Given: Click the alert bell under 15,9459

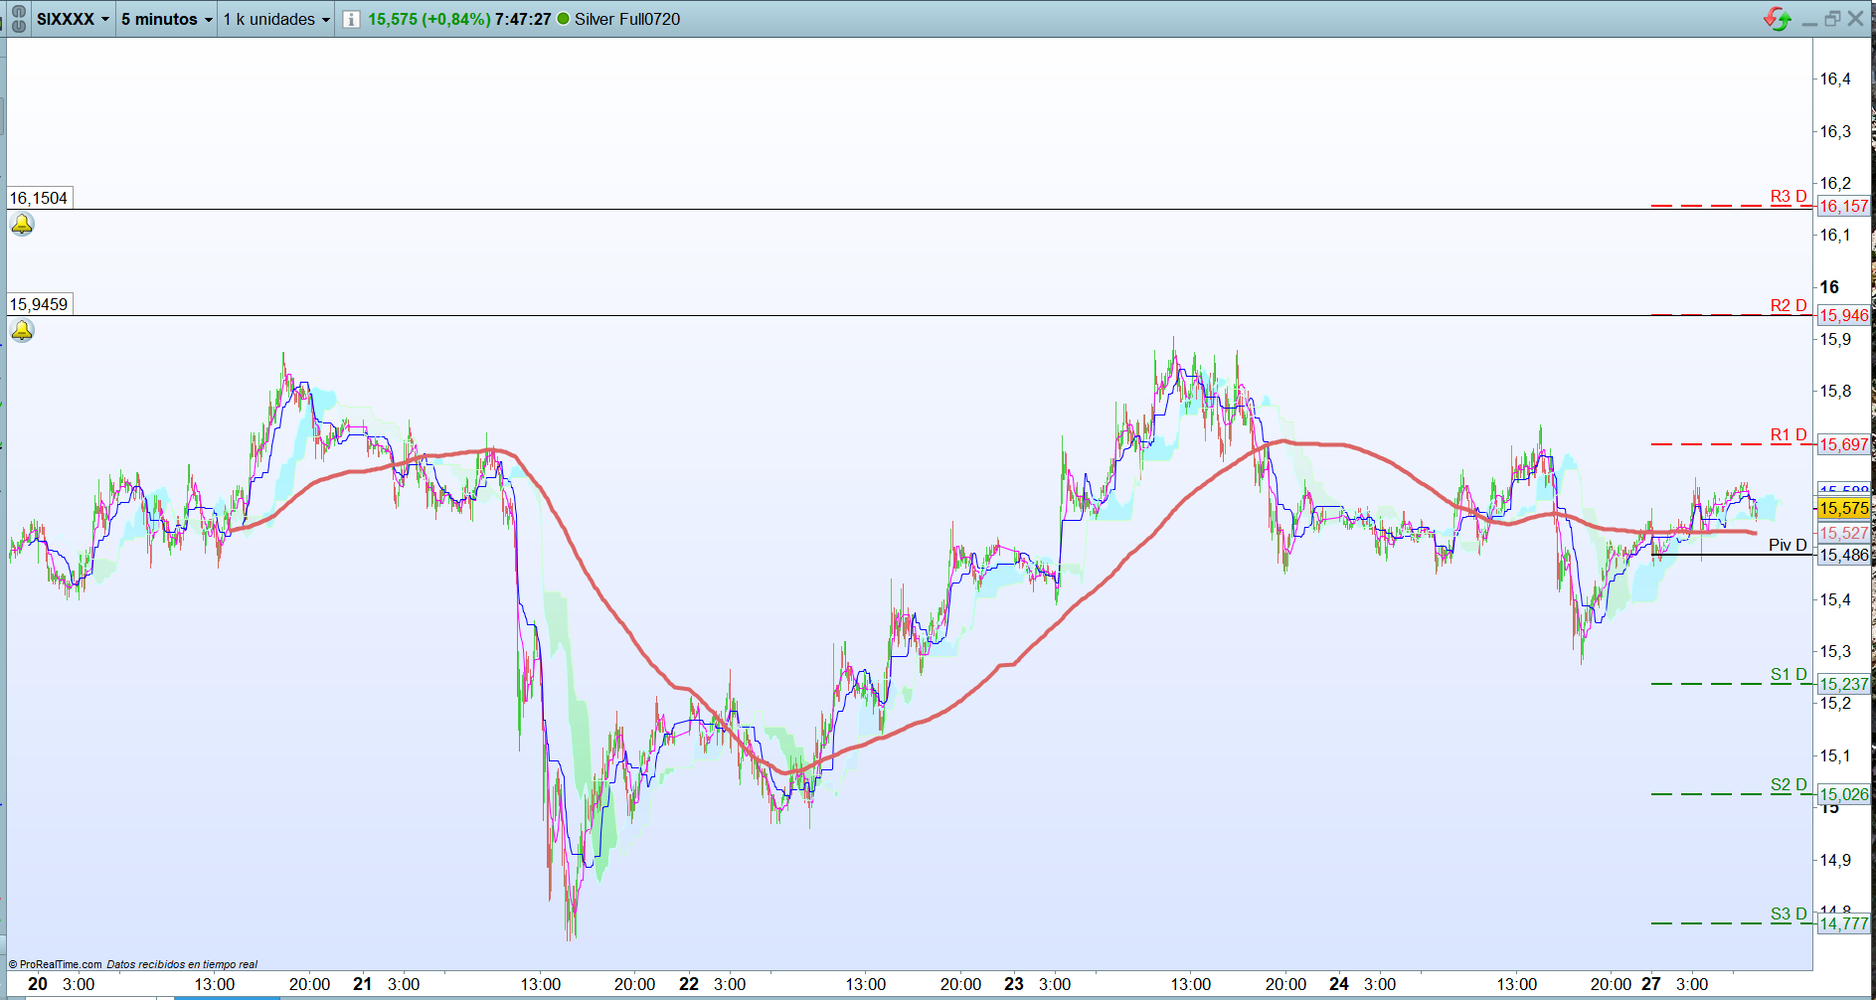Looking at the screenshot, I should pos(22,331).
